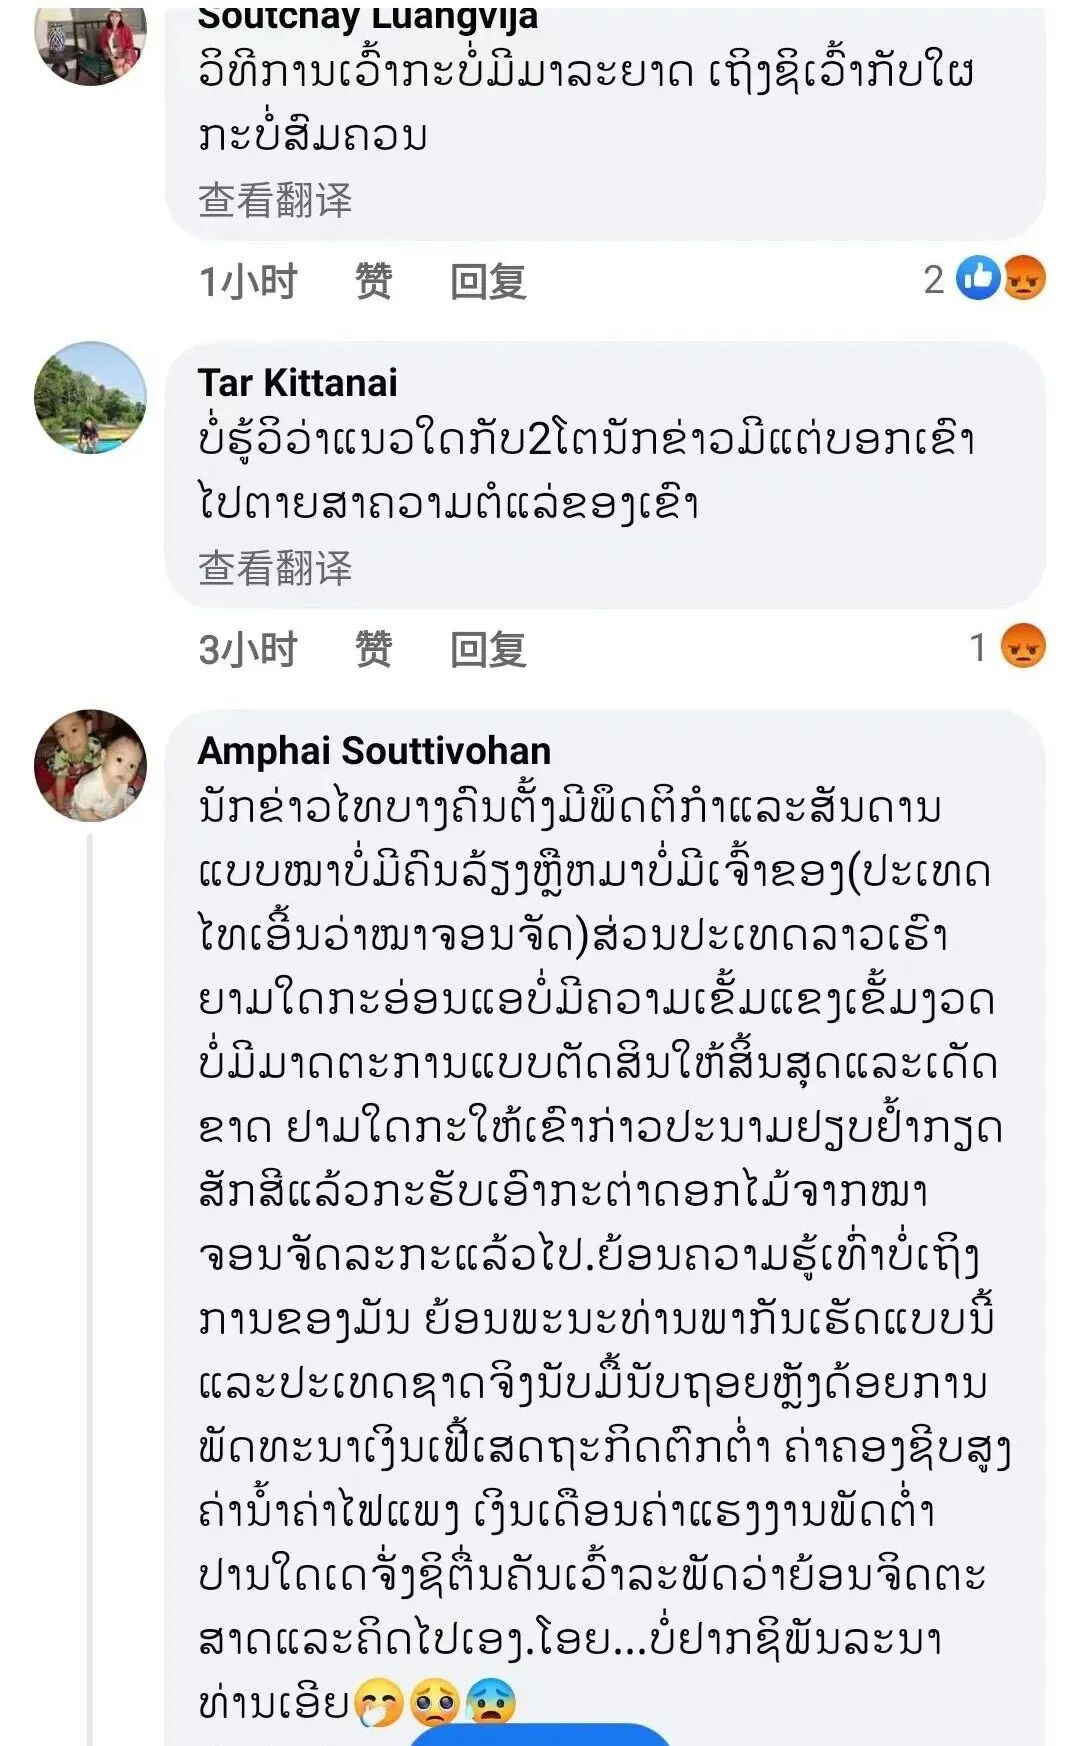Open Tar Kittanai's profile picture

pyautogui.click(x=90, y=398)
